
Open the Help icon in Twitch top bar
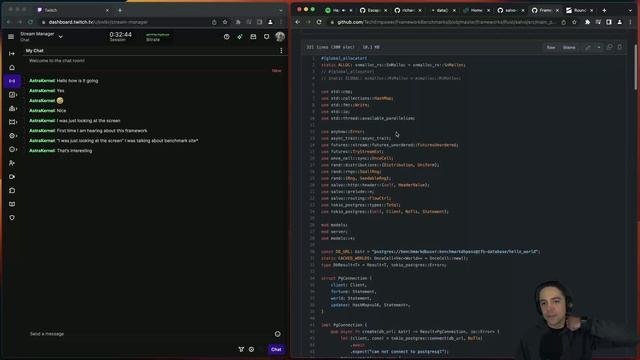coord(227,37)
